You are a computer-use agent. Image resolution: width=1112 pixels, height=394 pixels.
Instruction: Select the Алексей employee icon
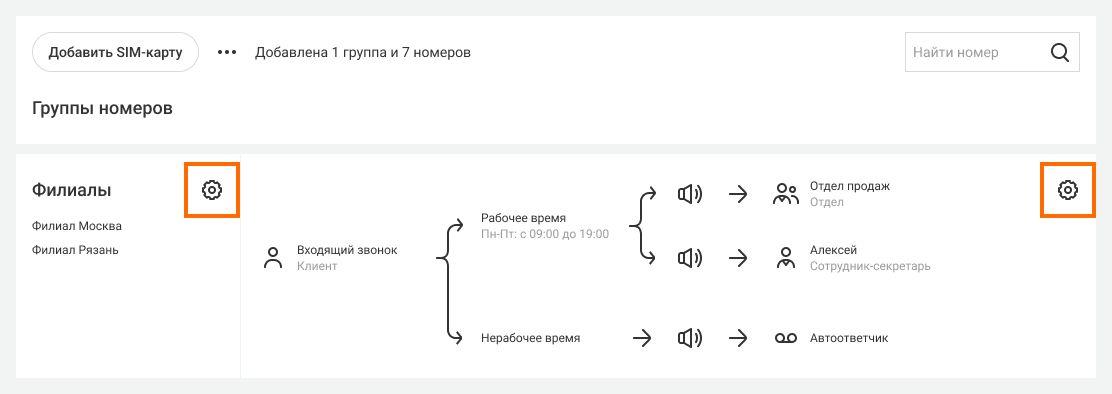[785, 259]
